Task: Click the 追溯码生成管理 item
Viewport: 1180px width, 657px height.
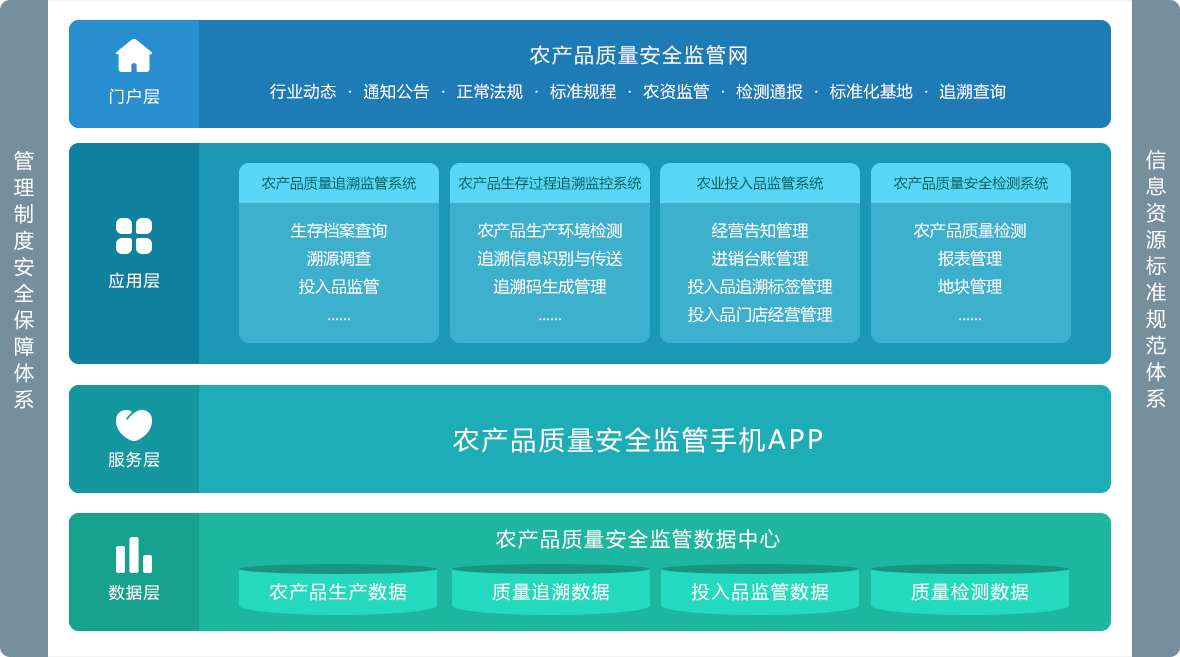Action: [549, 286]
